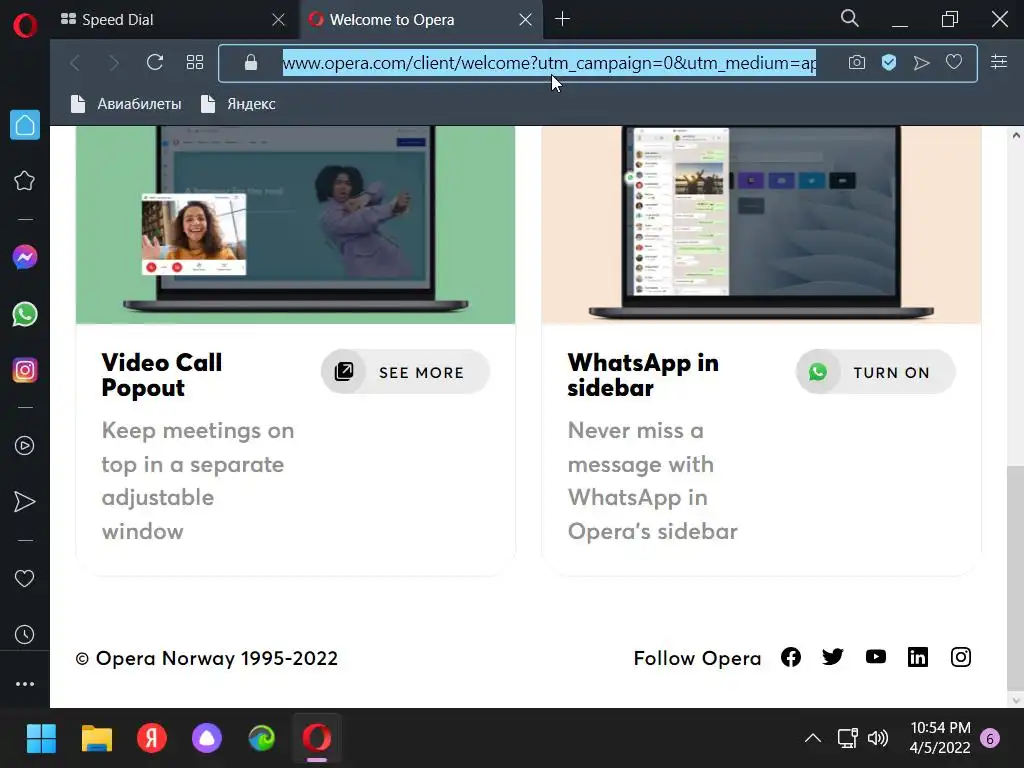Open Easy Setup sliders icon
The image size is (1024, 768).
(x=999, y=63)
